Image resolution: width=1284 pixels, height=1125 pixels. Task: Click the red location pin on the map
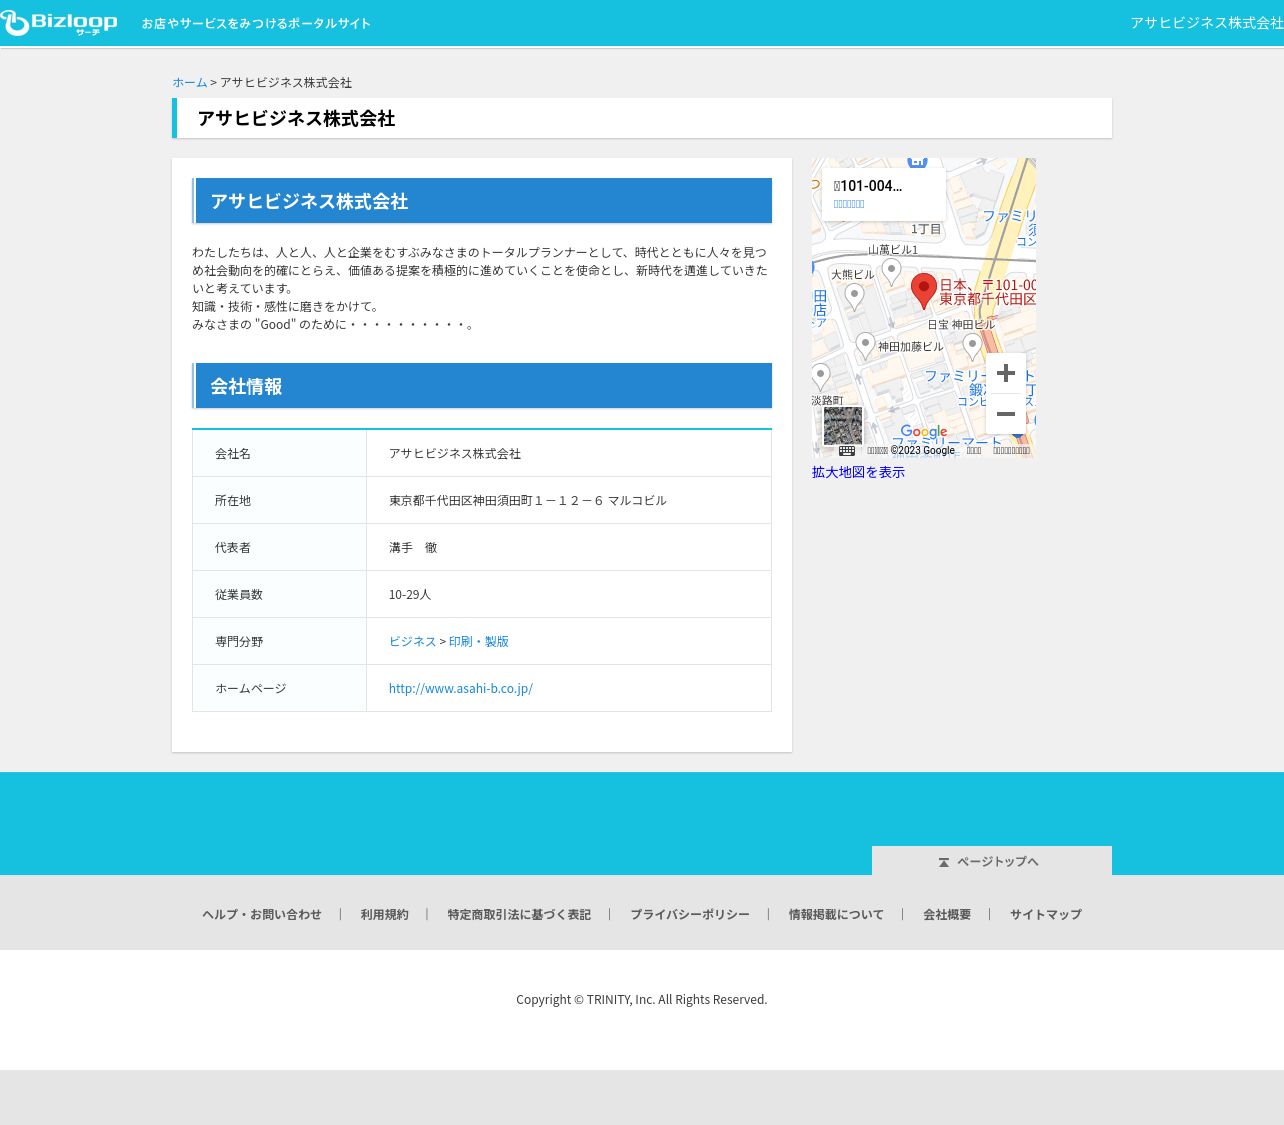(924, 289)
